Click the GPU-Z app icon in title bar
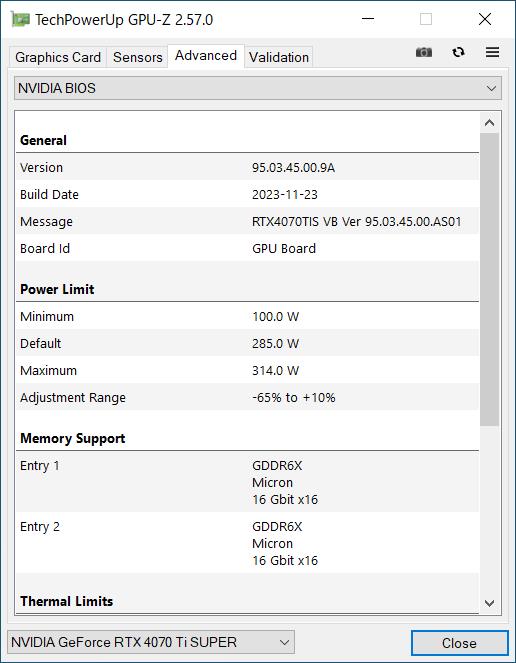 (x=20, y=19)
